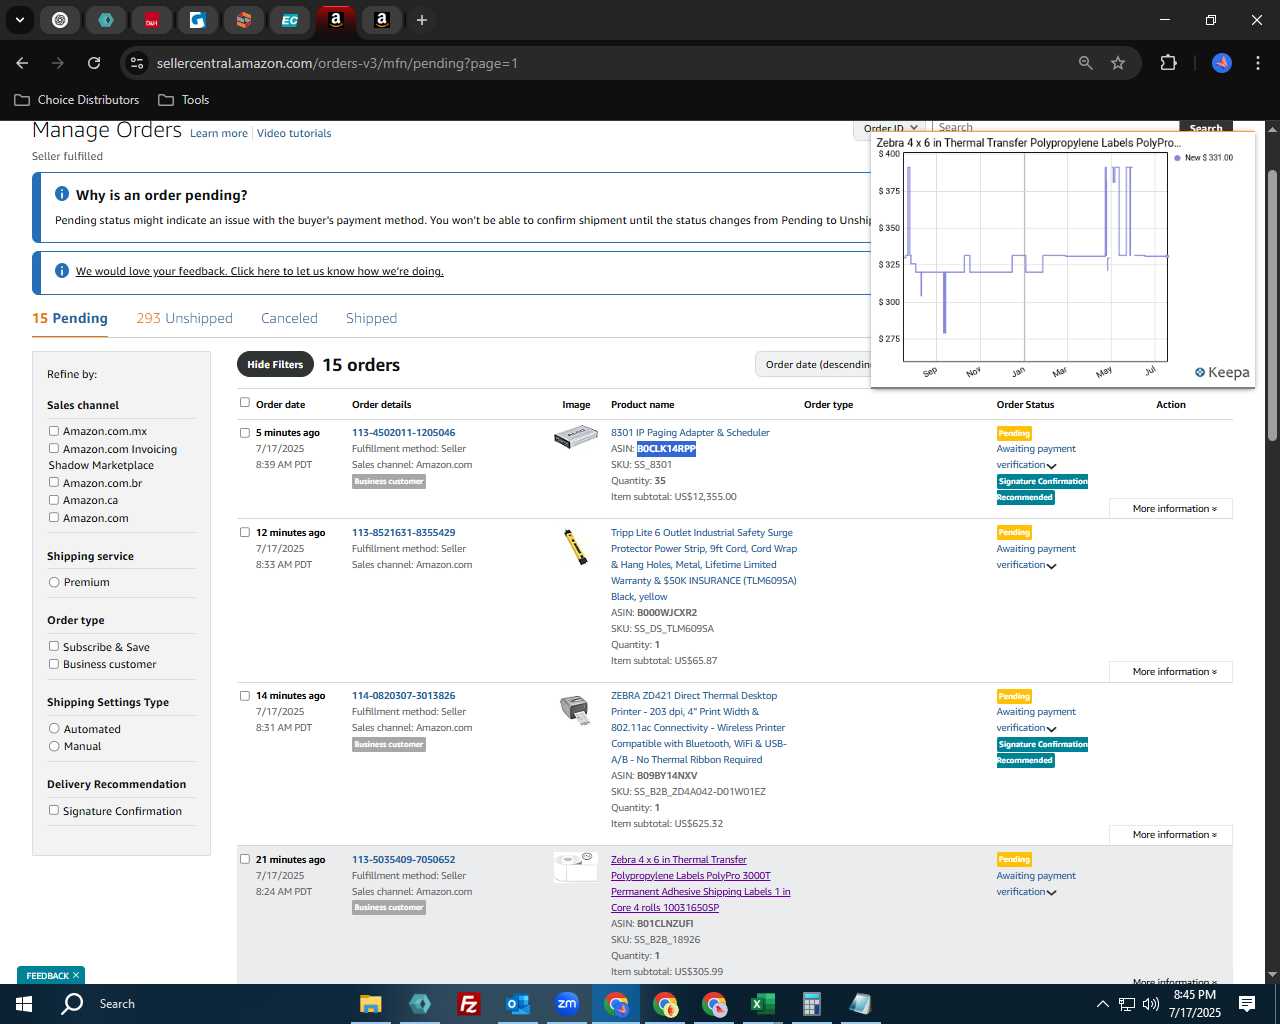
Task: Open the feedback link banner
Action: pos(260,271)
